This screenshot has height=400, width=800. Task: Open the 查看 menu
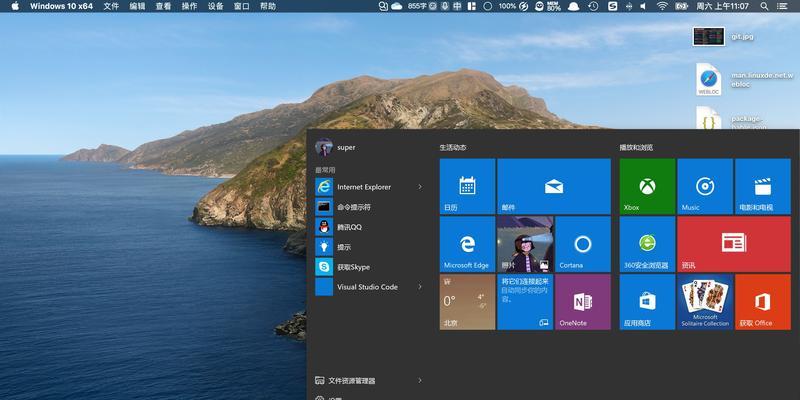163,6
